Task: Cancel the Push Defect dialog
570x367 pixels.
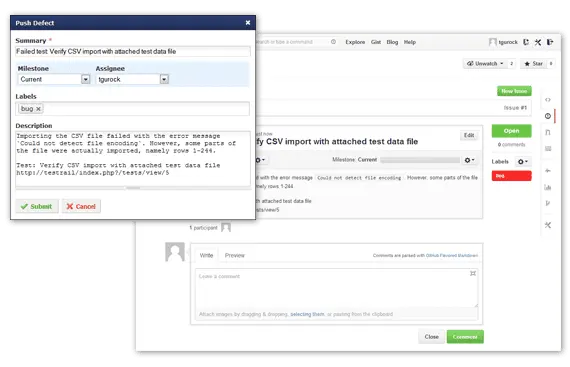Action: (81, 206)
